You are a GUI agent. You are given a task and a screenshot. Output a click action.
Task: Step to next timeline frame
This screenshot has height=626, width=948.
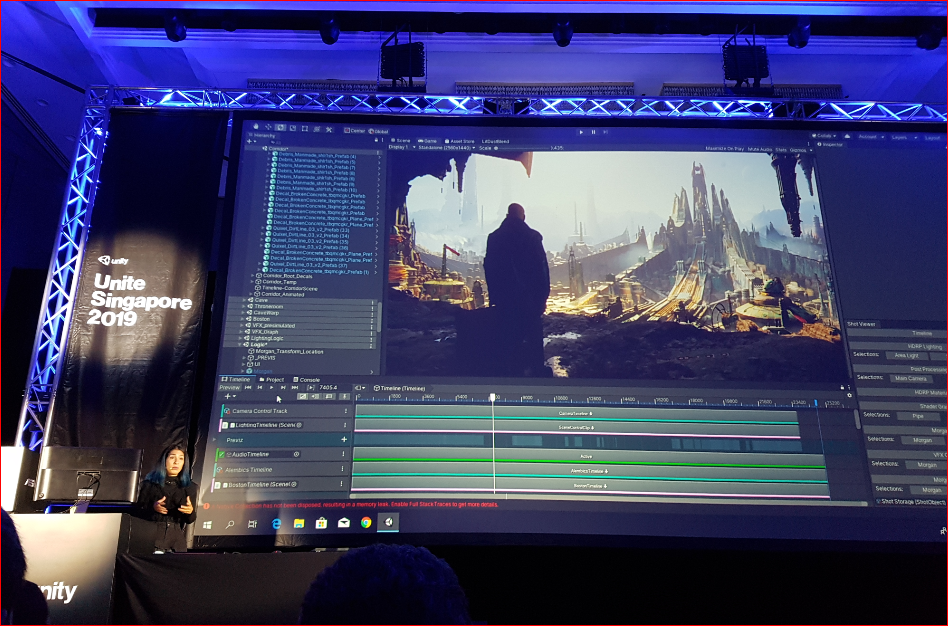[283, 388]
